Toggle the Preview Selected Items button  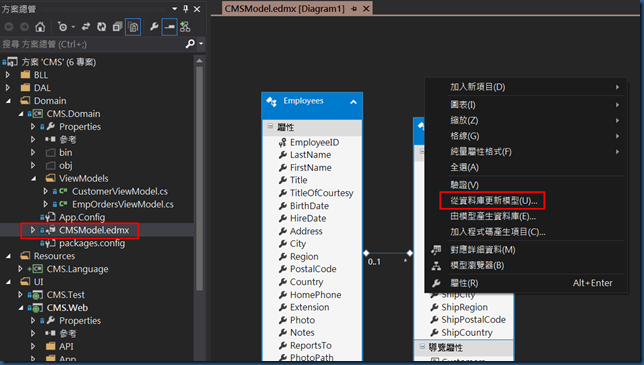pos(169,27)
